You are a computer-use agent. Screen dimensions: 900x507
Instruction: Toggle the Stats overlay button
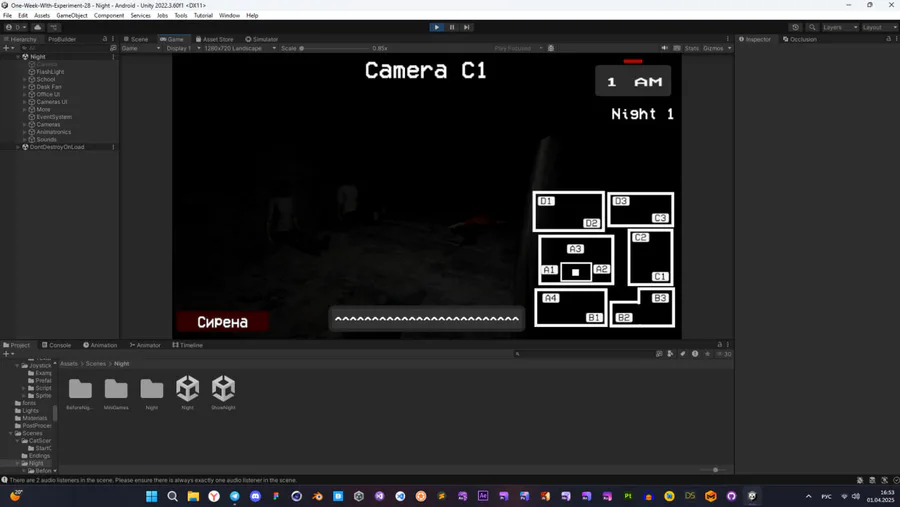692,48
